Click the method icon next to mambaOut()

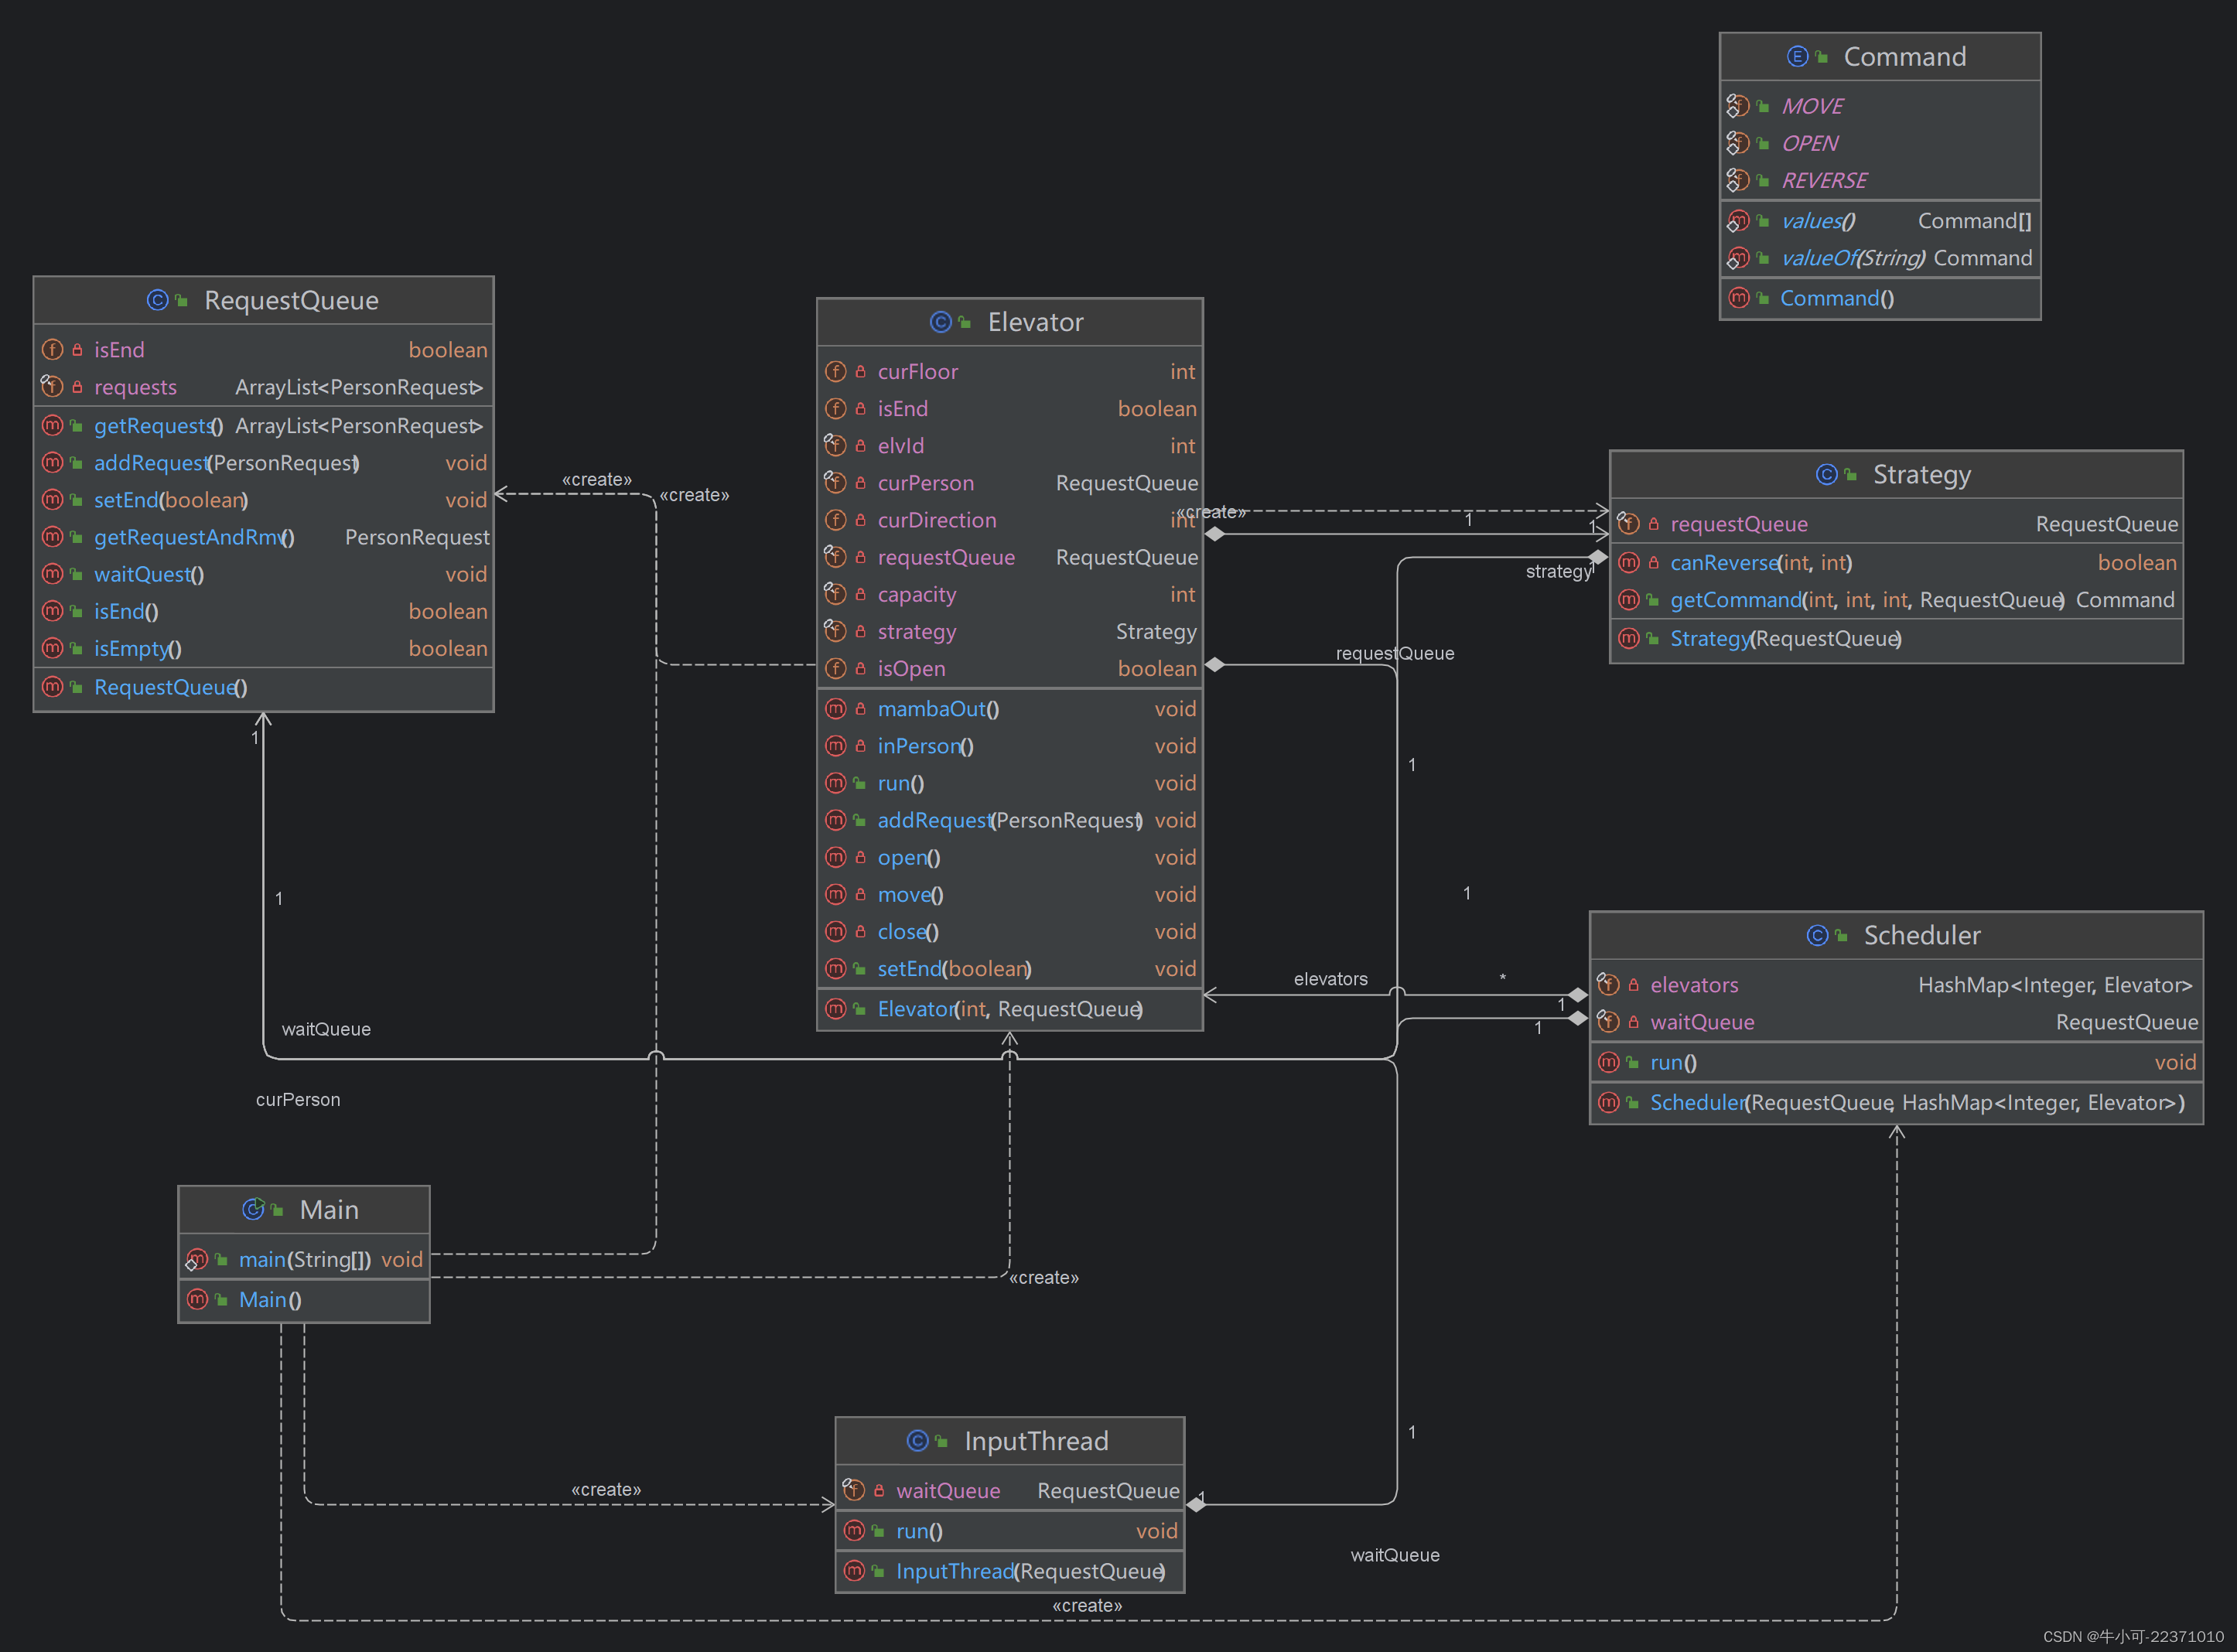coord(835,709)
